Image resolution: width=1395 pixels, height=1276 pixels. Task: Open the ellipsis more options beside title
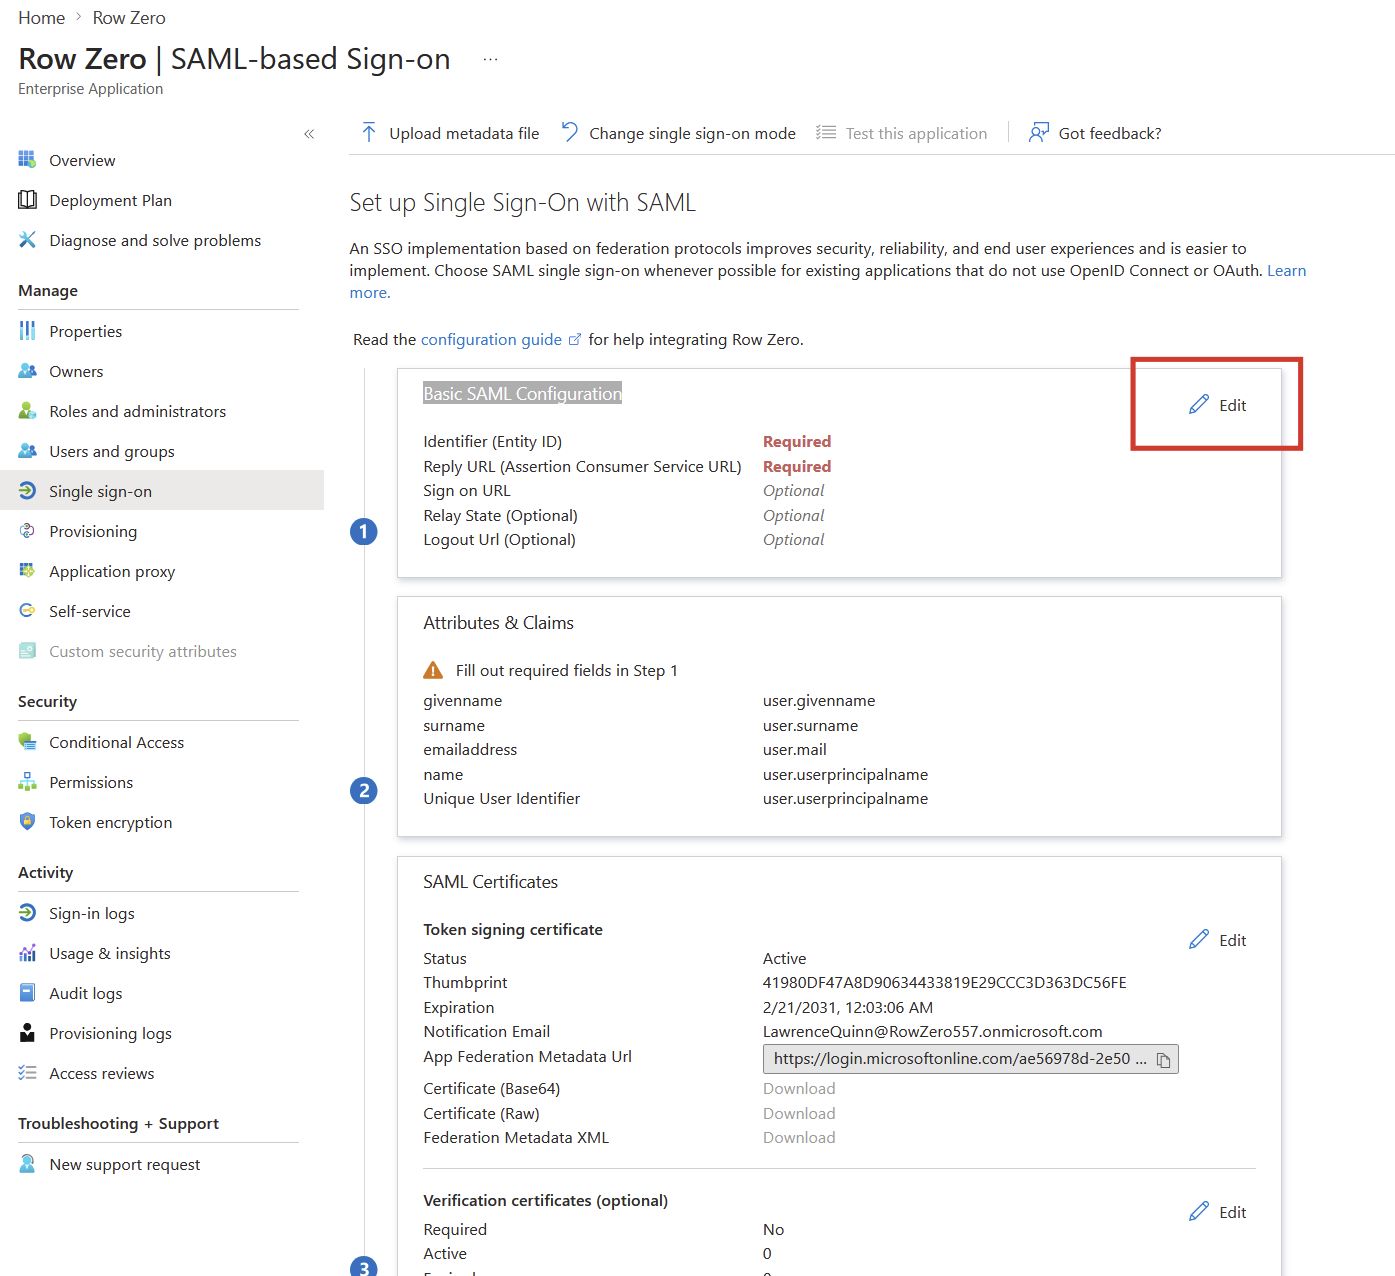coord(490,59)
